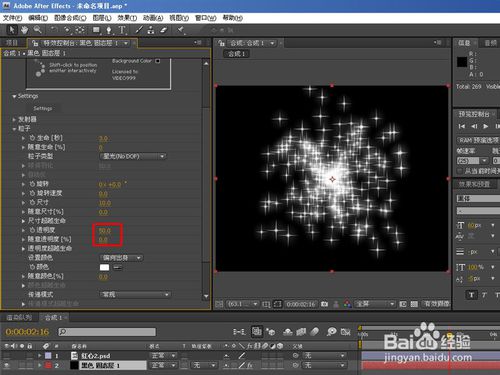Viewport: 500px width, 375px height.
Task: Open the 传递模式 transfer mode dropdown
Action: pos(135,294)
